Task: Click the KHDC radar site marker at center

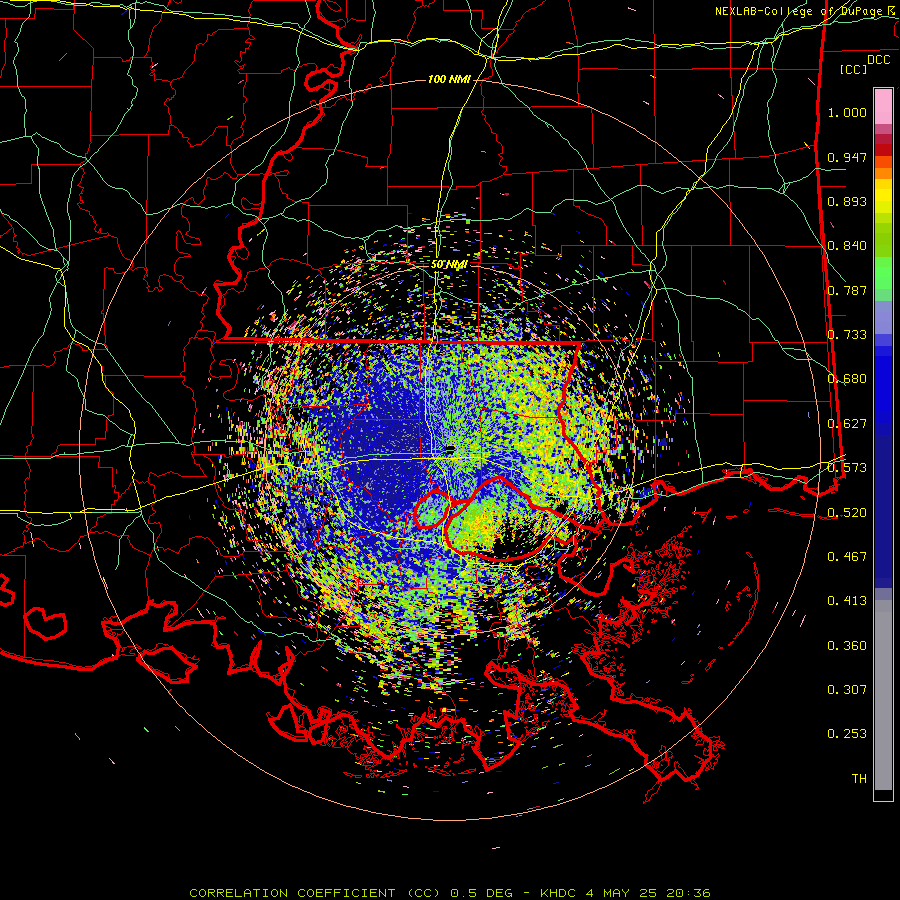Action: pos(450,448)
